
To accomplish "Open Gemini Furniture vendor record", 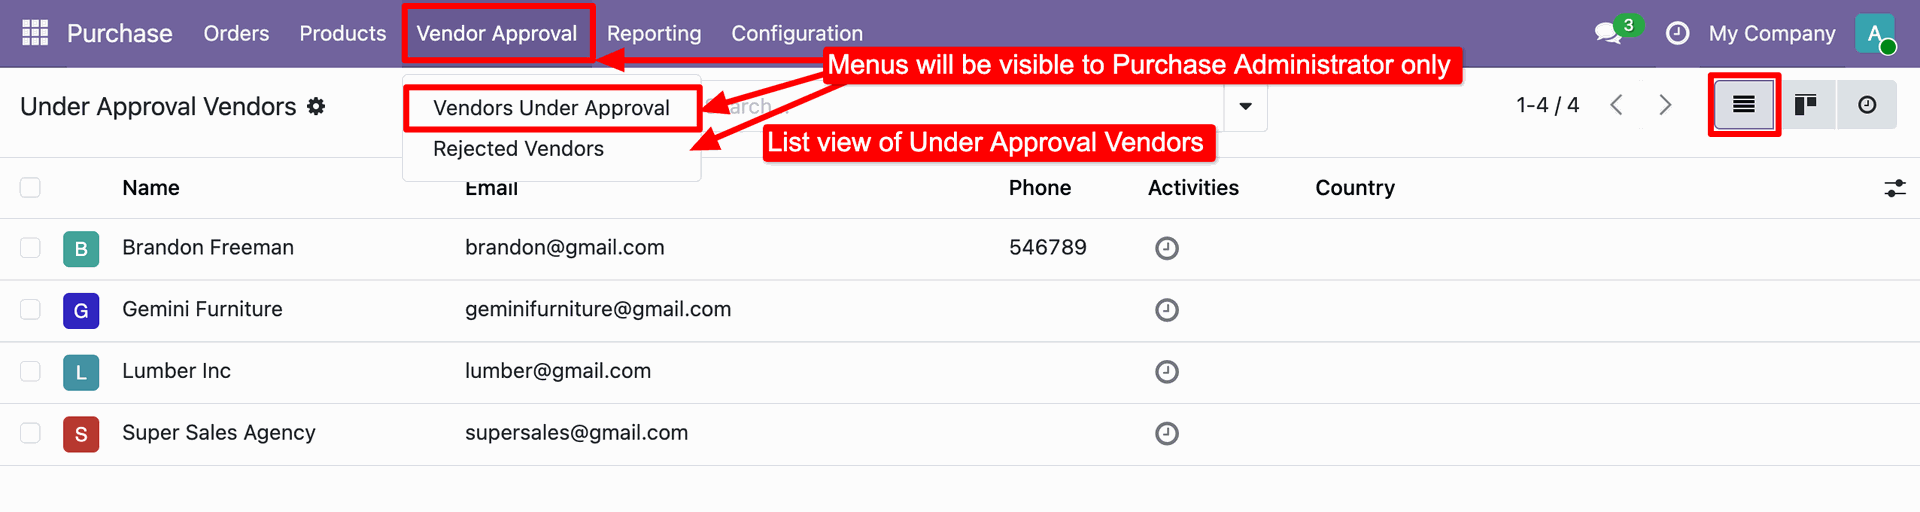I will tap(202, 310).
